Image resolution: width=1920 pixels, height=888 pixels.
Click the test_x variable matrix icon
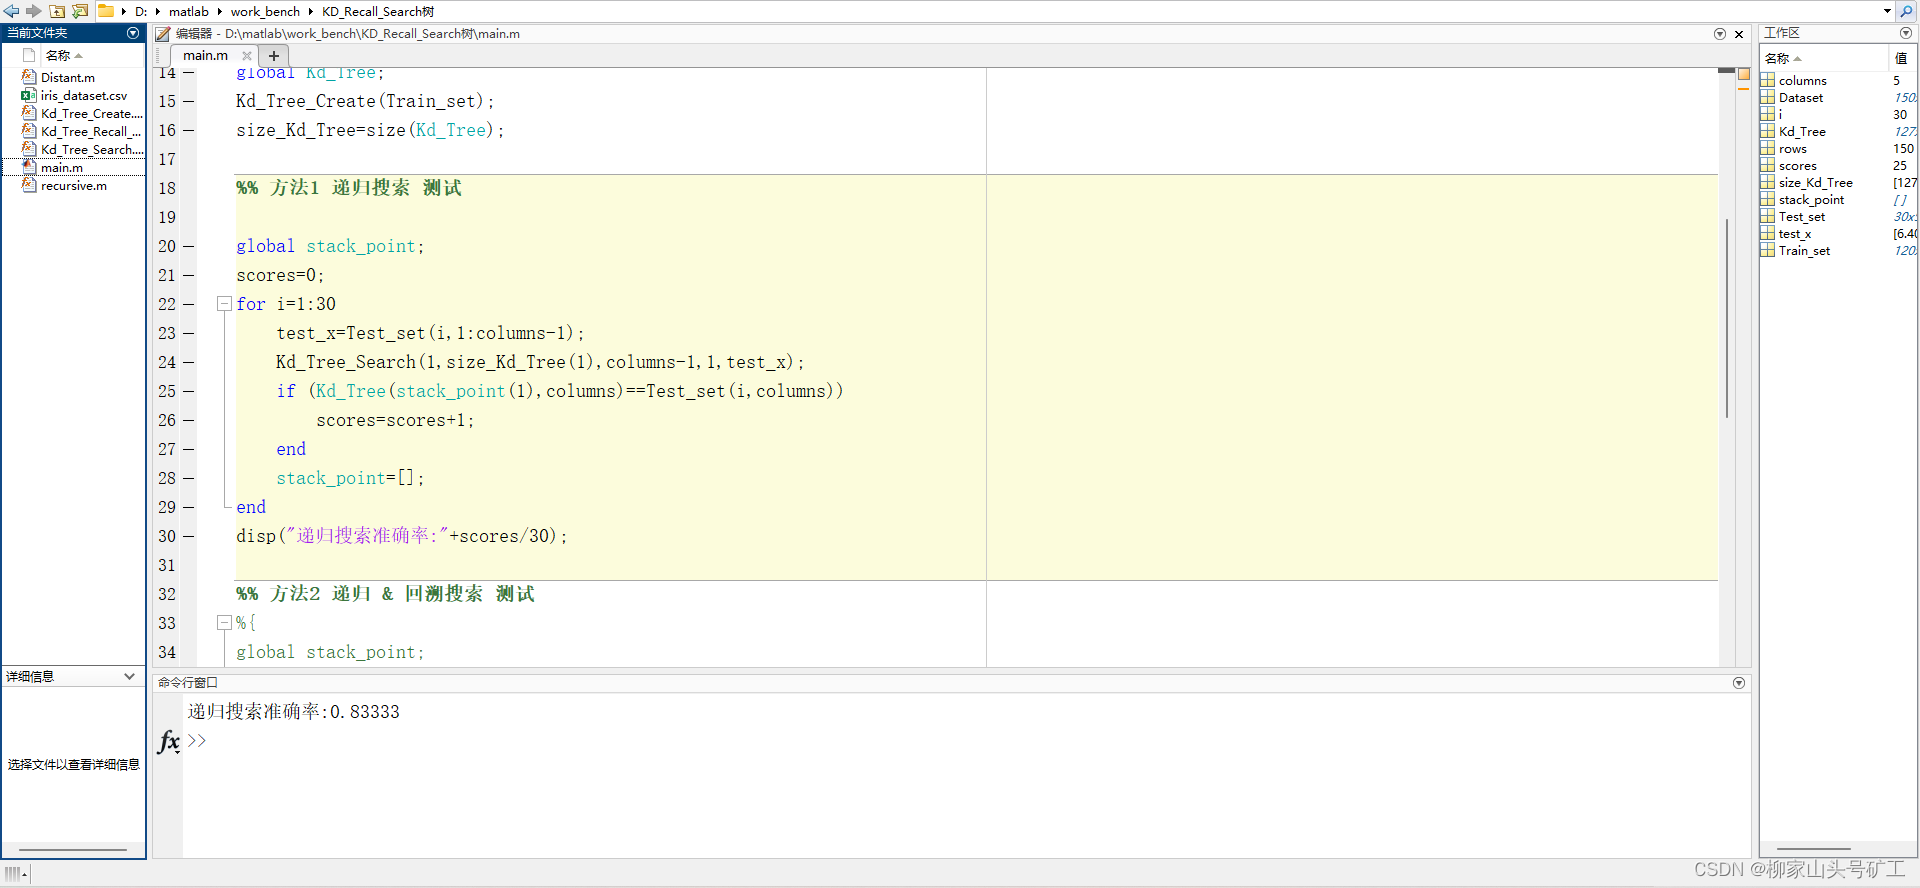click(1768, 234)
